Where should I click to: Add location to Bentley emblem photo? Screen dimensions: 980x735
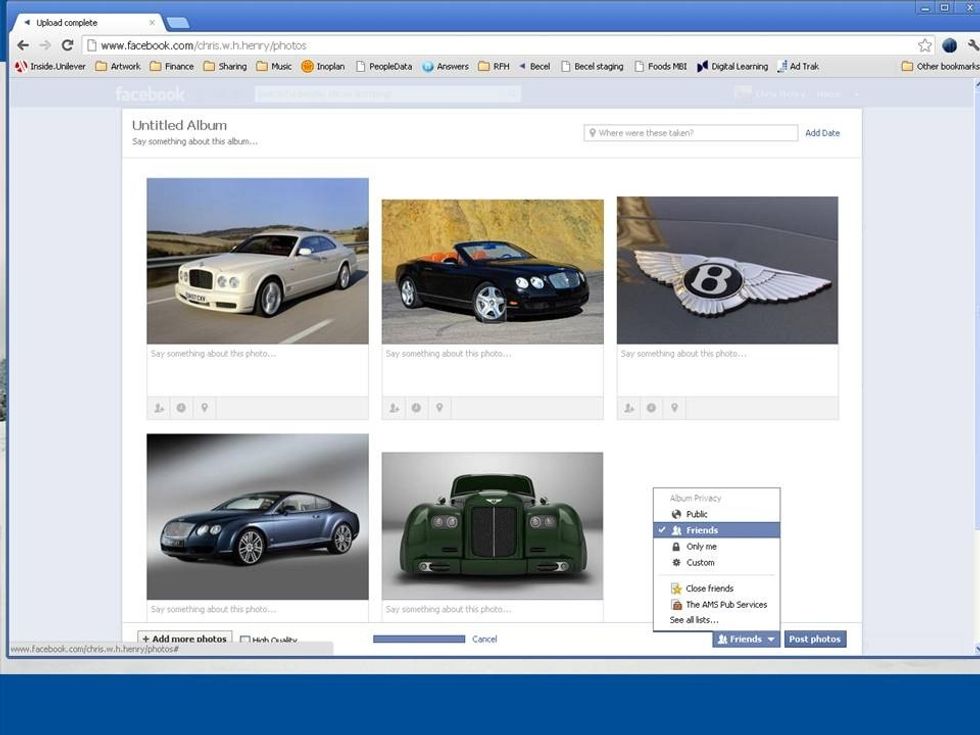tap(674, 408)
